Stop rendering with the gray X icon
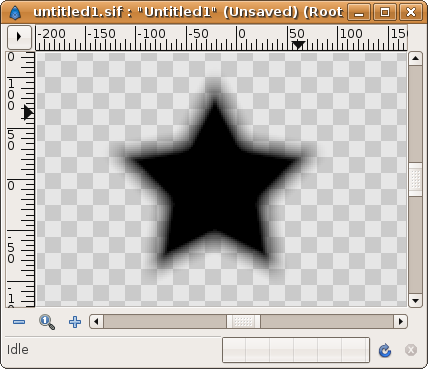 pyautogui.click(x=411, y=350)
